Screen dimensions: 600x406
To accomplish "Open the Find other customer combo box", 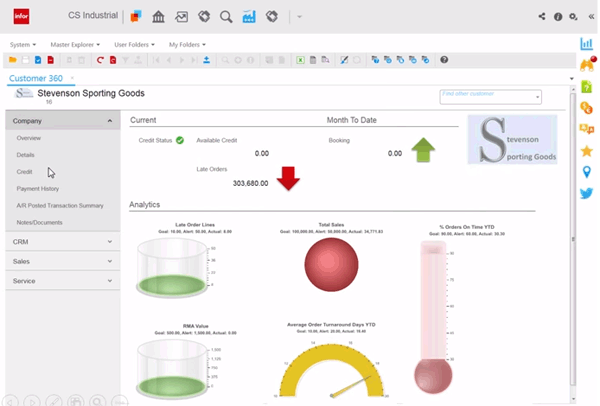I will click(490, 97).
